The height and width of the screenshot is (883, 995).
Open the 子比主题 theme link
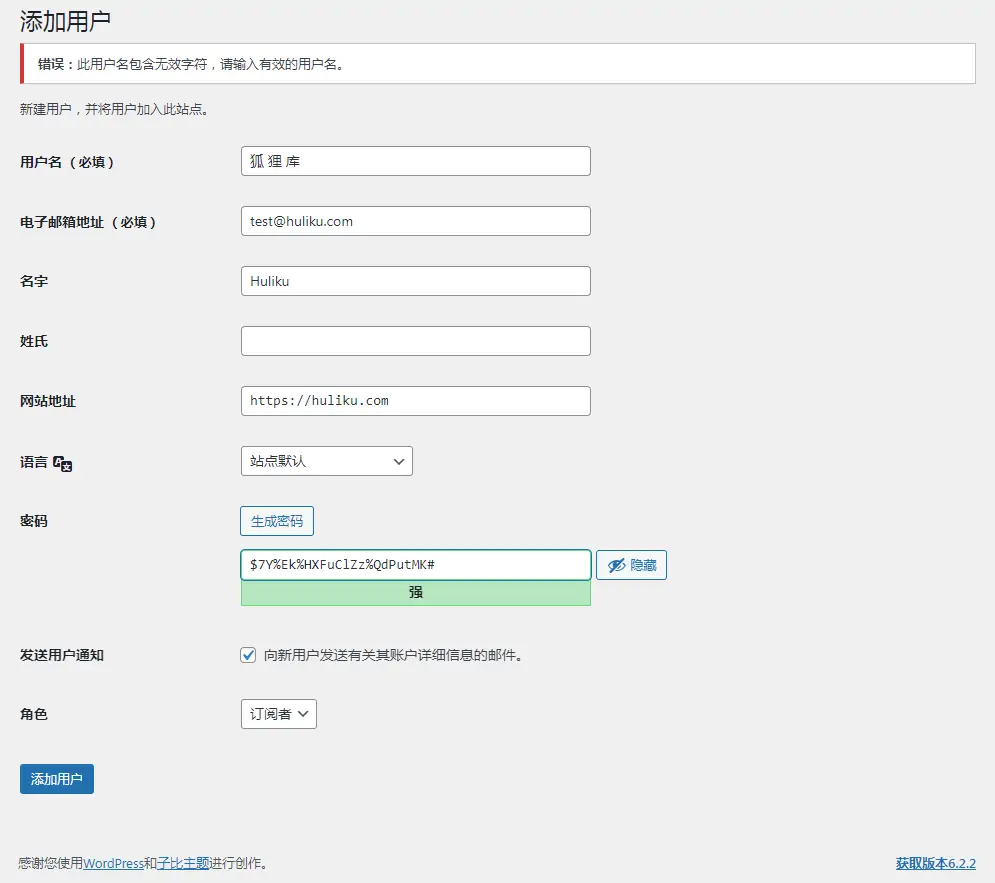point(182,863)
